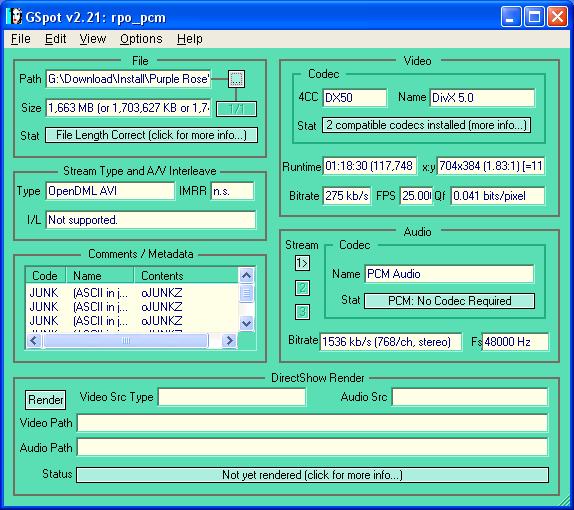Click metadata vertical scrollbar thumb

tap(246, 293)
